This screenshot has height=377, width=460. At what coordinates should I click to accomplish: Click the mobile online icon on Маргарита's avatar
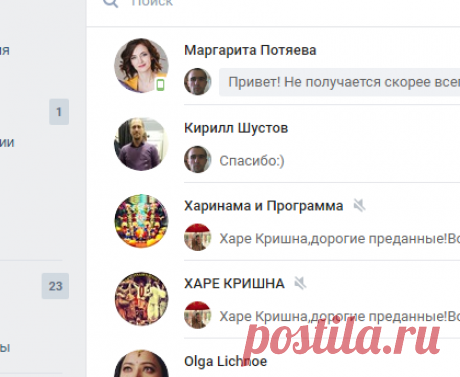point(160,85)
